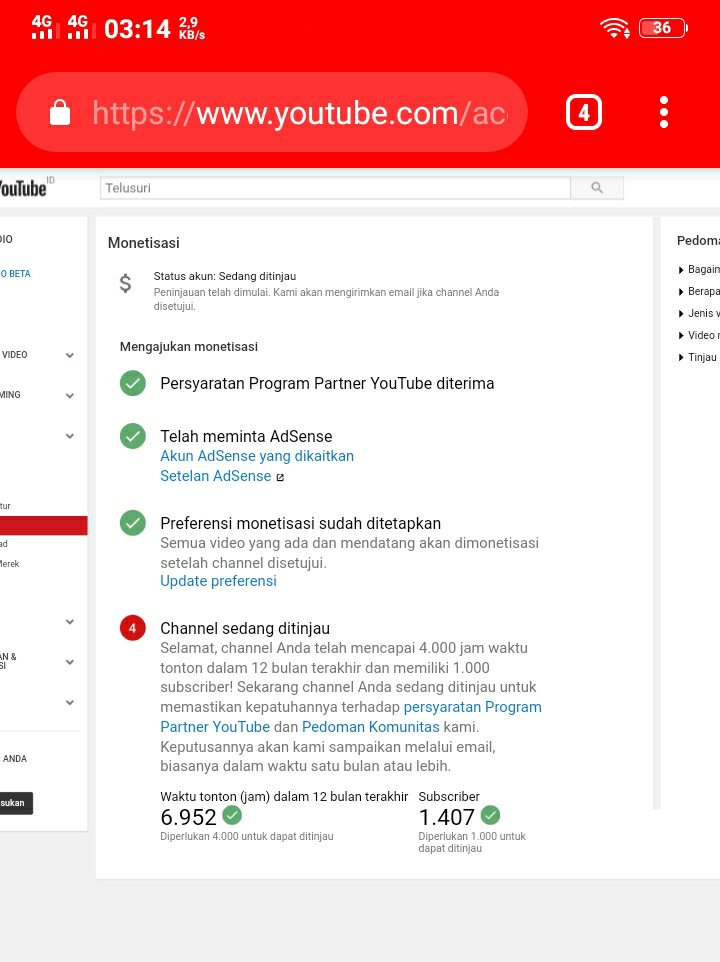Expand the AN & sidebar section chevron

(x=70, y=662)
